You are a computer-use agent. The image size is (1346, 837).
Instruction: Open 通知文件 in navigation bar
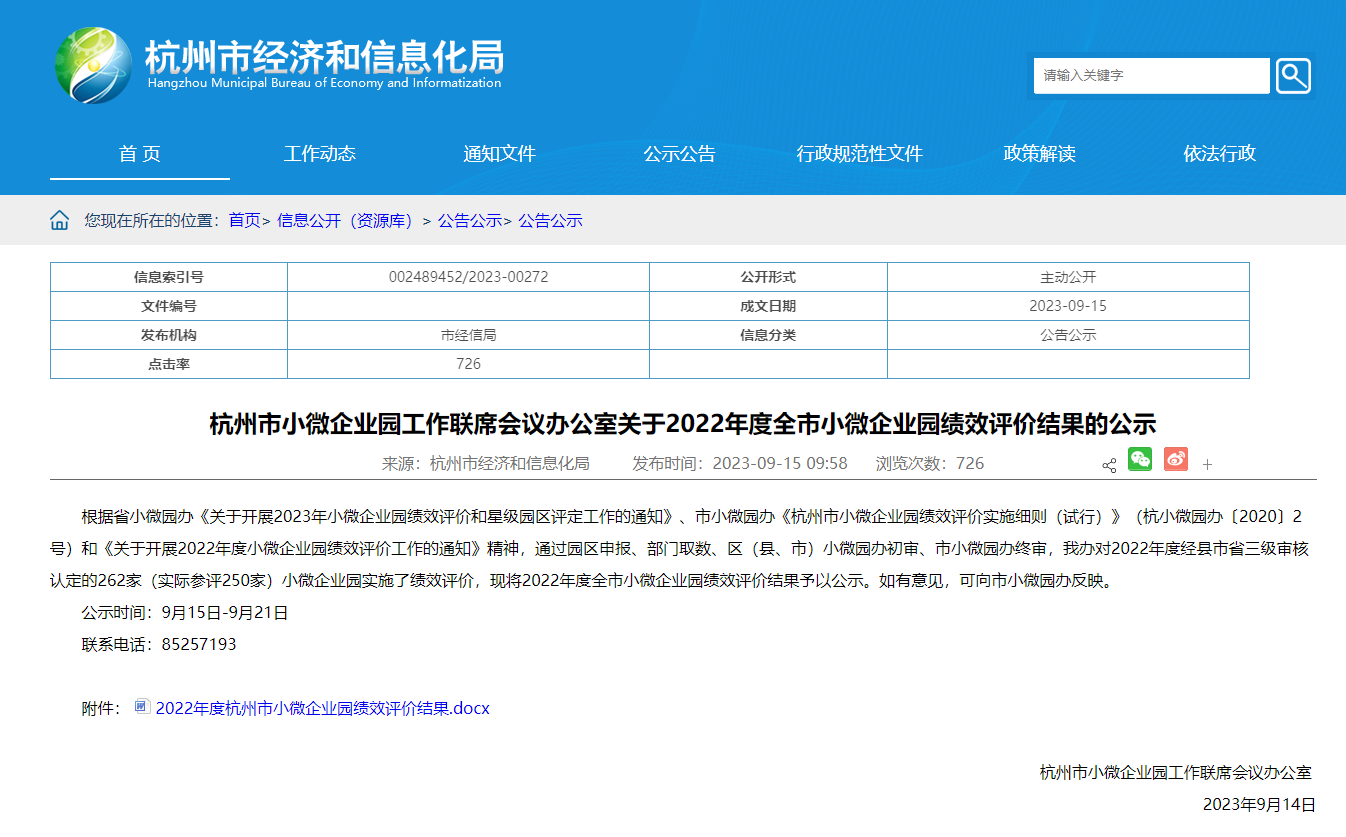tap(500, 154)
